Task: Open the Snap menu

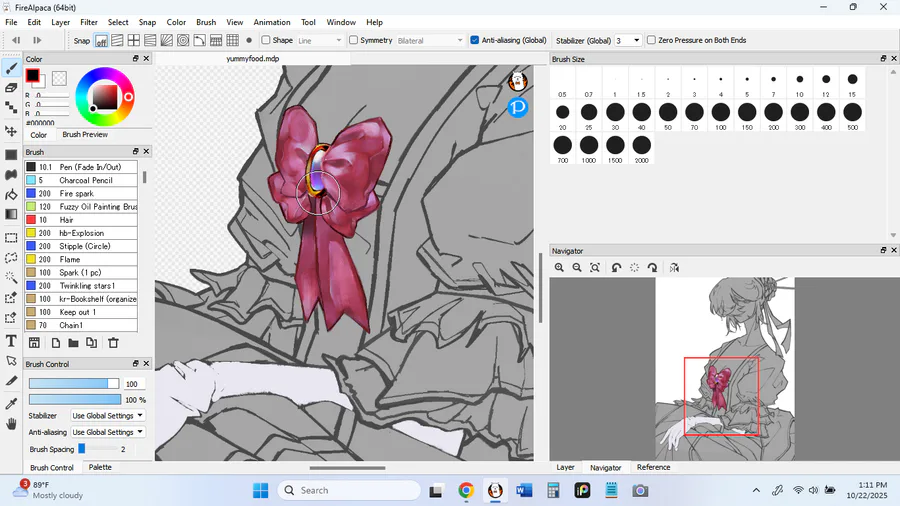Action: point(147,22)
